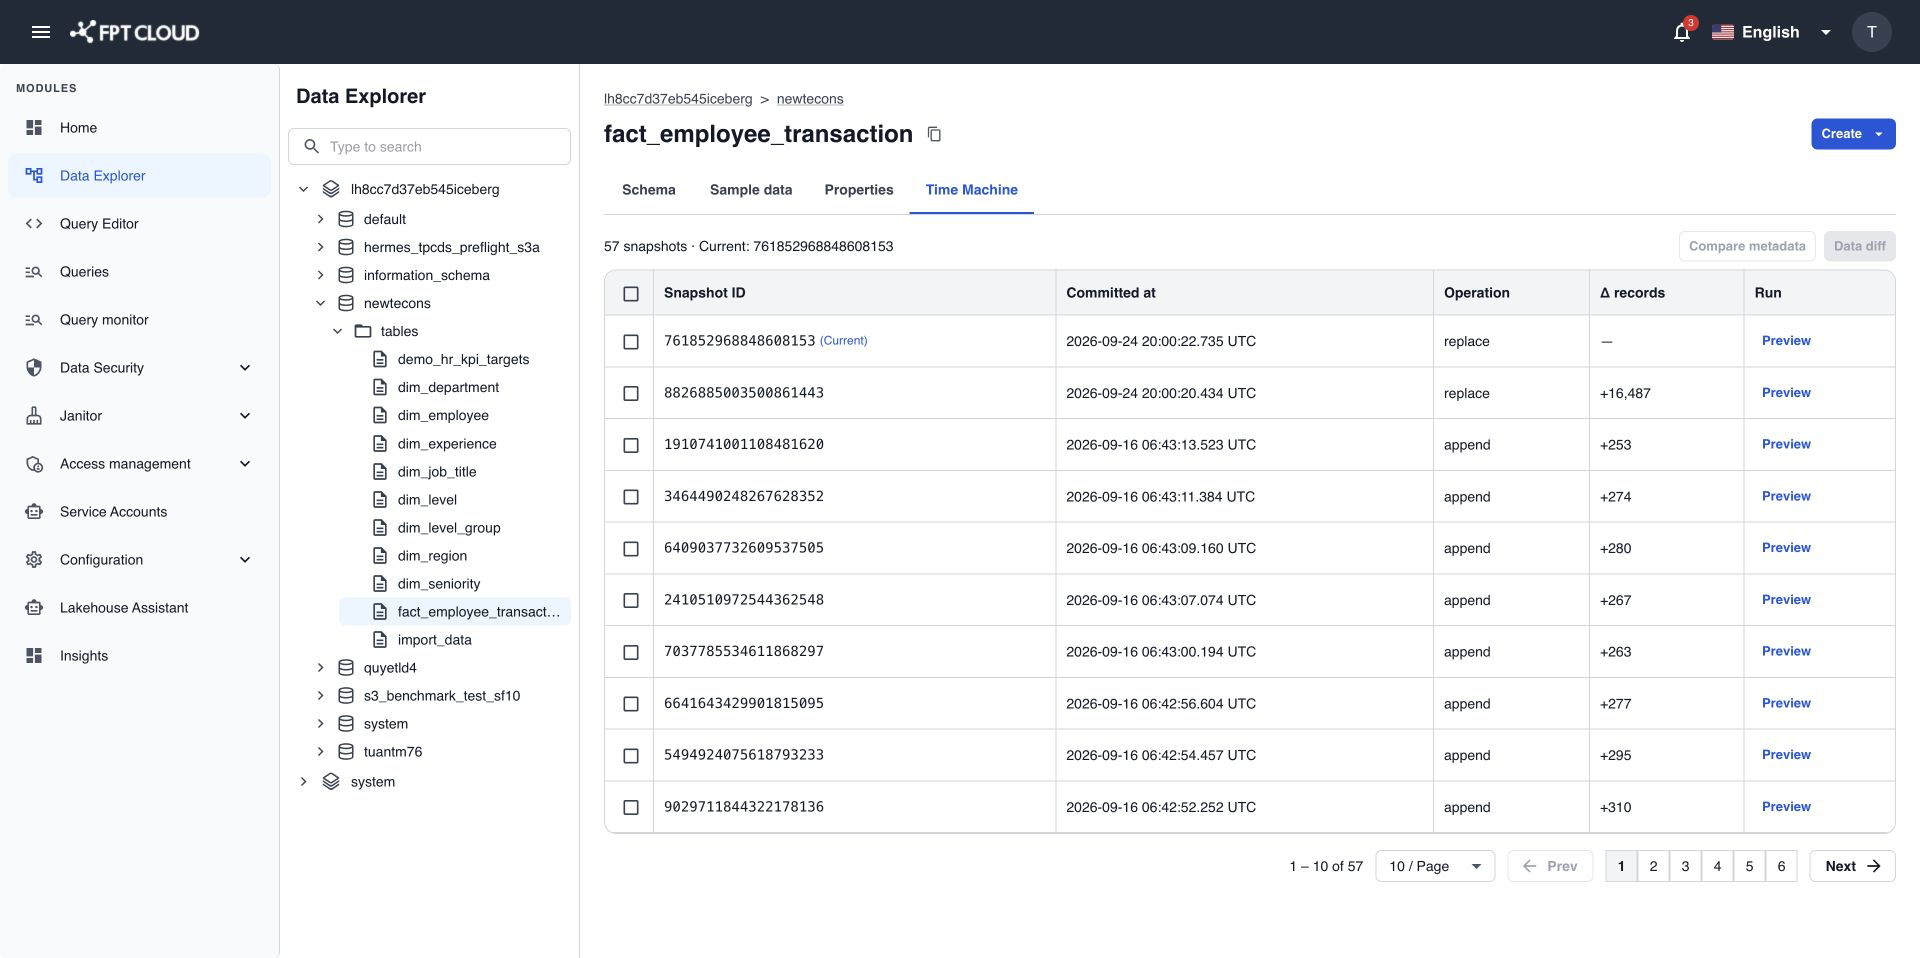Click the Insights dashboard icon
Viewport: 1920px width, 958px height.
click(34, 656)
